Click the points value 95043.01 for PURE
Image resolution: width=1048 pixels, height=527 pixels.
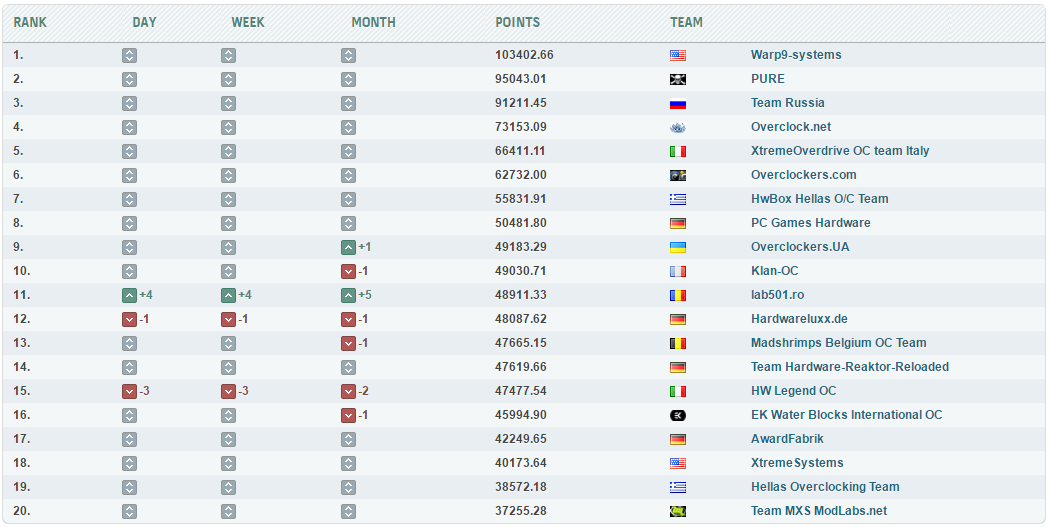coord(523,79)
